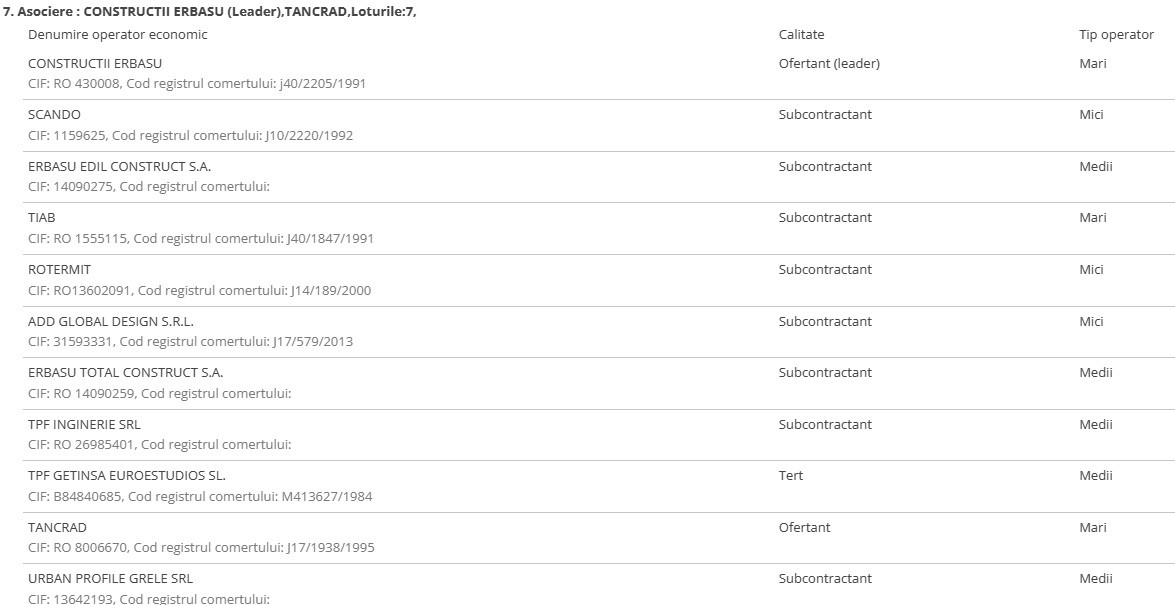The height and width of the screenshot is (605, 1175).
Task: Select the TIAB operator name
Action: 41,217
